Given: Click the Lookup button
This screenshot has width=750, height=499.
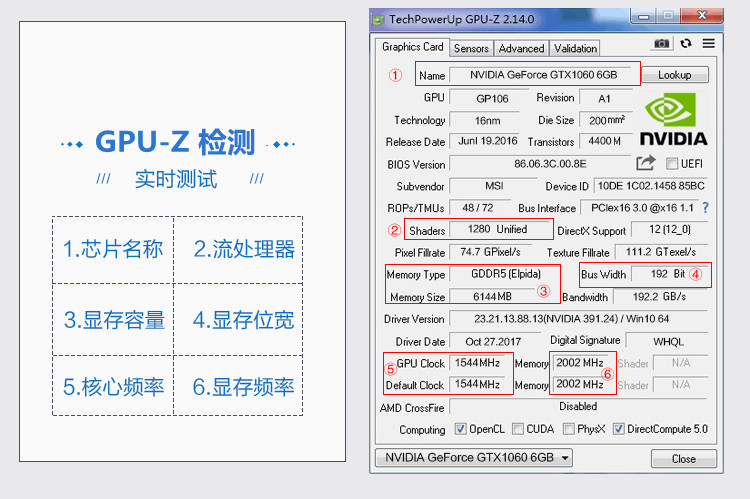Looking at the screenshot, I should click(674, 75).
